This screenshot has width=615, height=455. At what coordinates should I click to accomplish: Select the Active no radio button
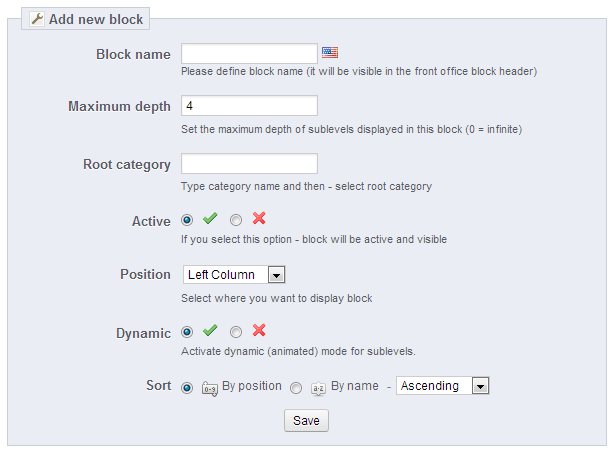point(236,219)
